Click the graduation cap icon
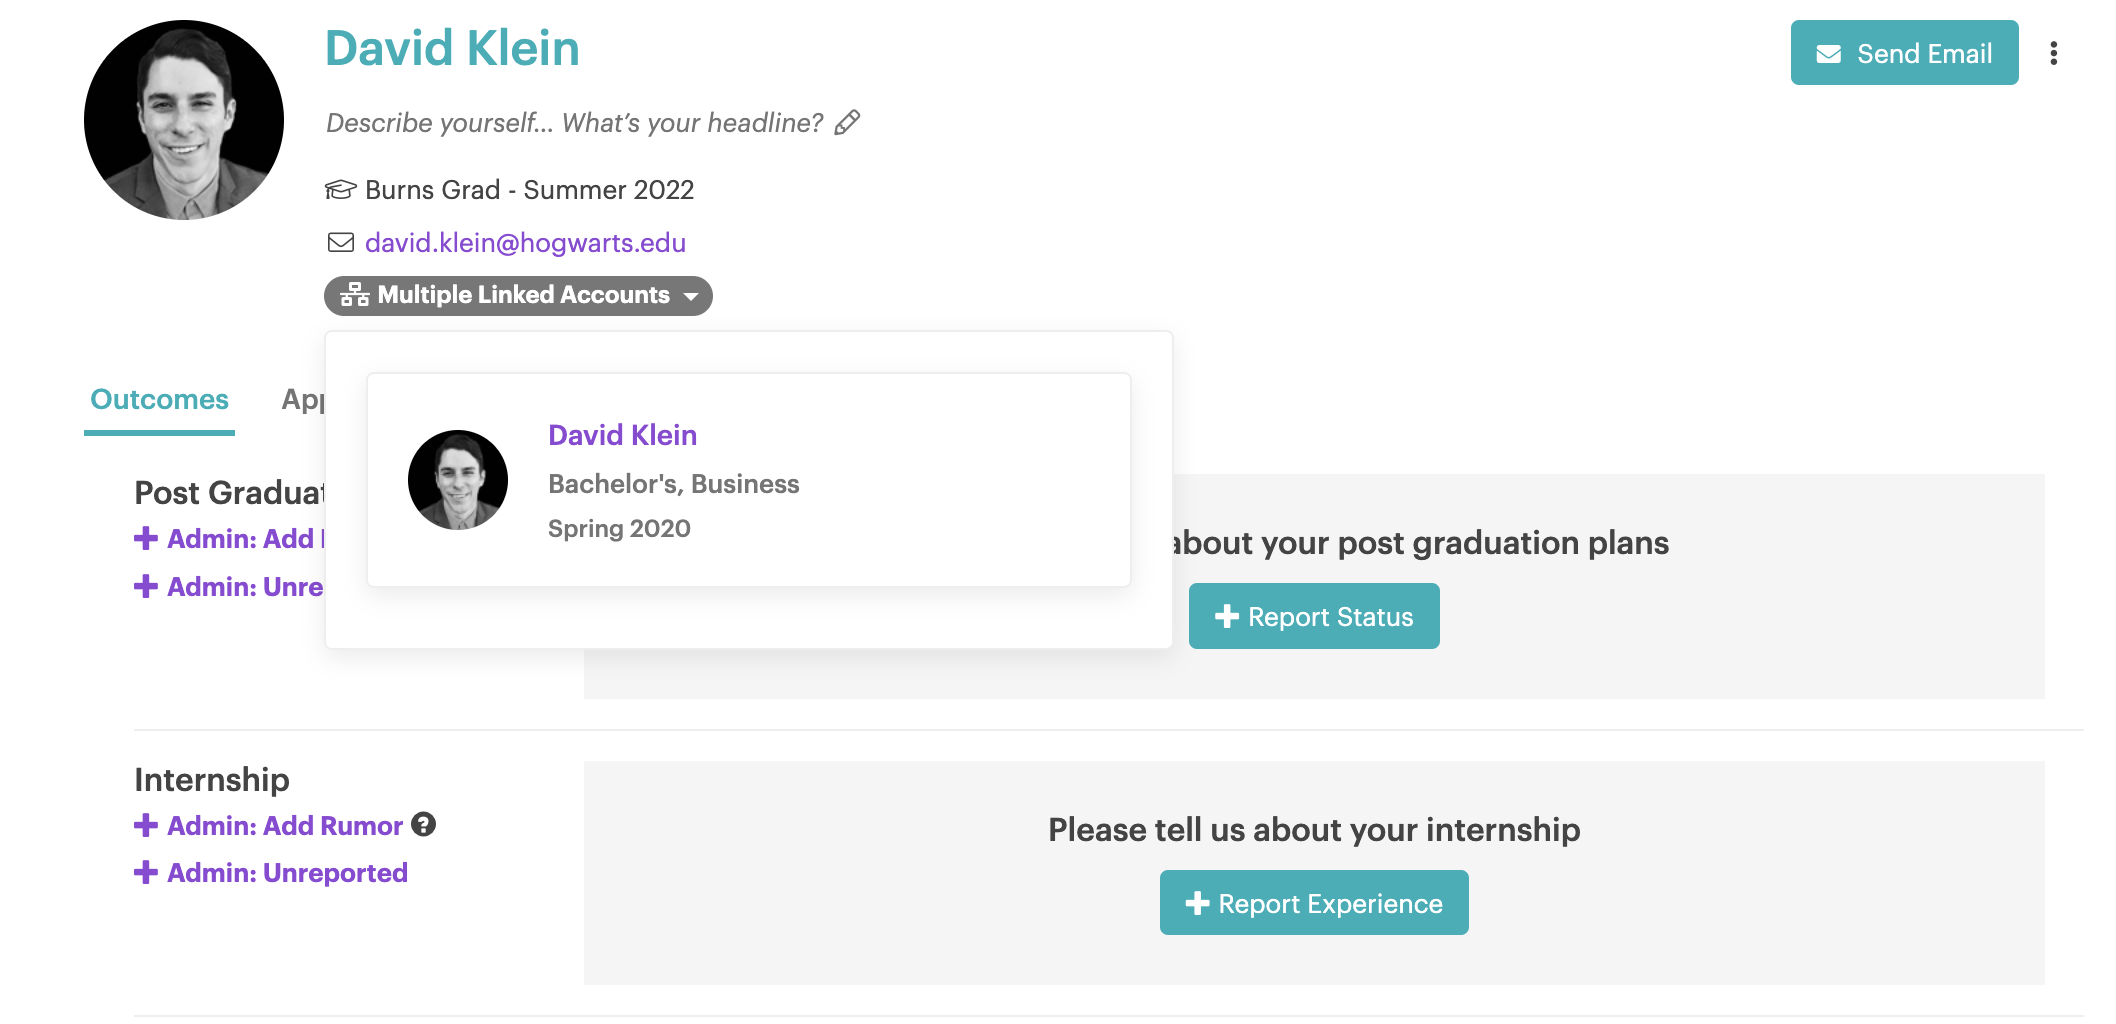 (x=341, y=189)
